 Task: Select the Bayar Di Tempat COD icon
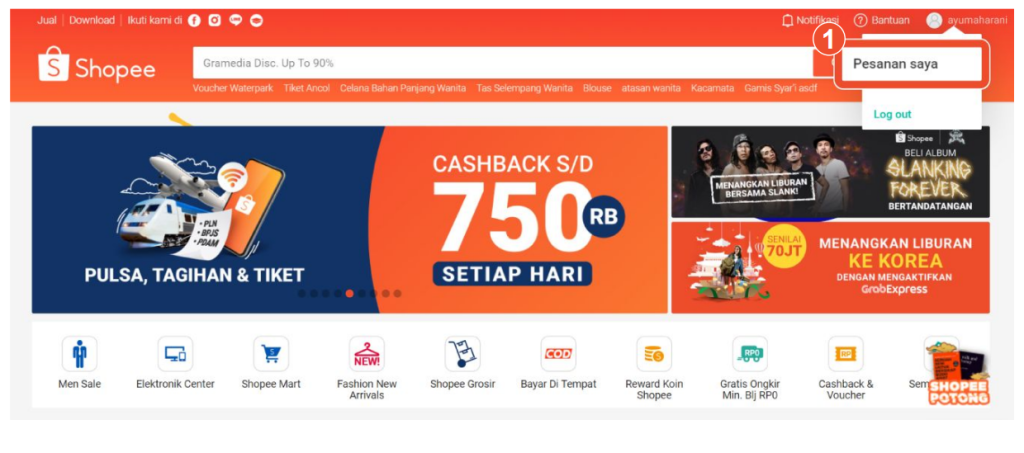coord(558,354)
